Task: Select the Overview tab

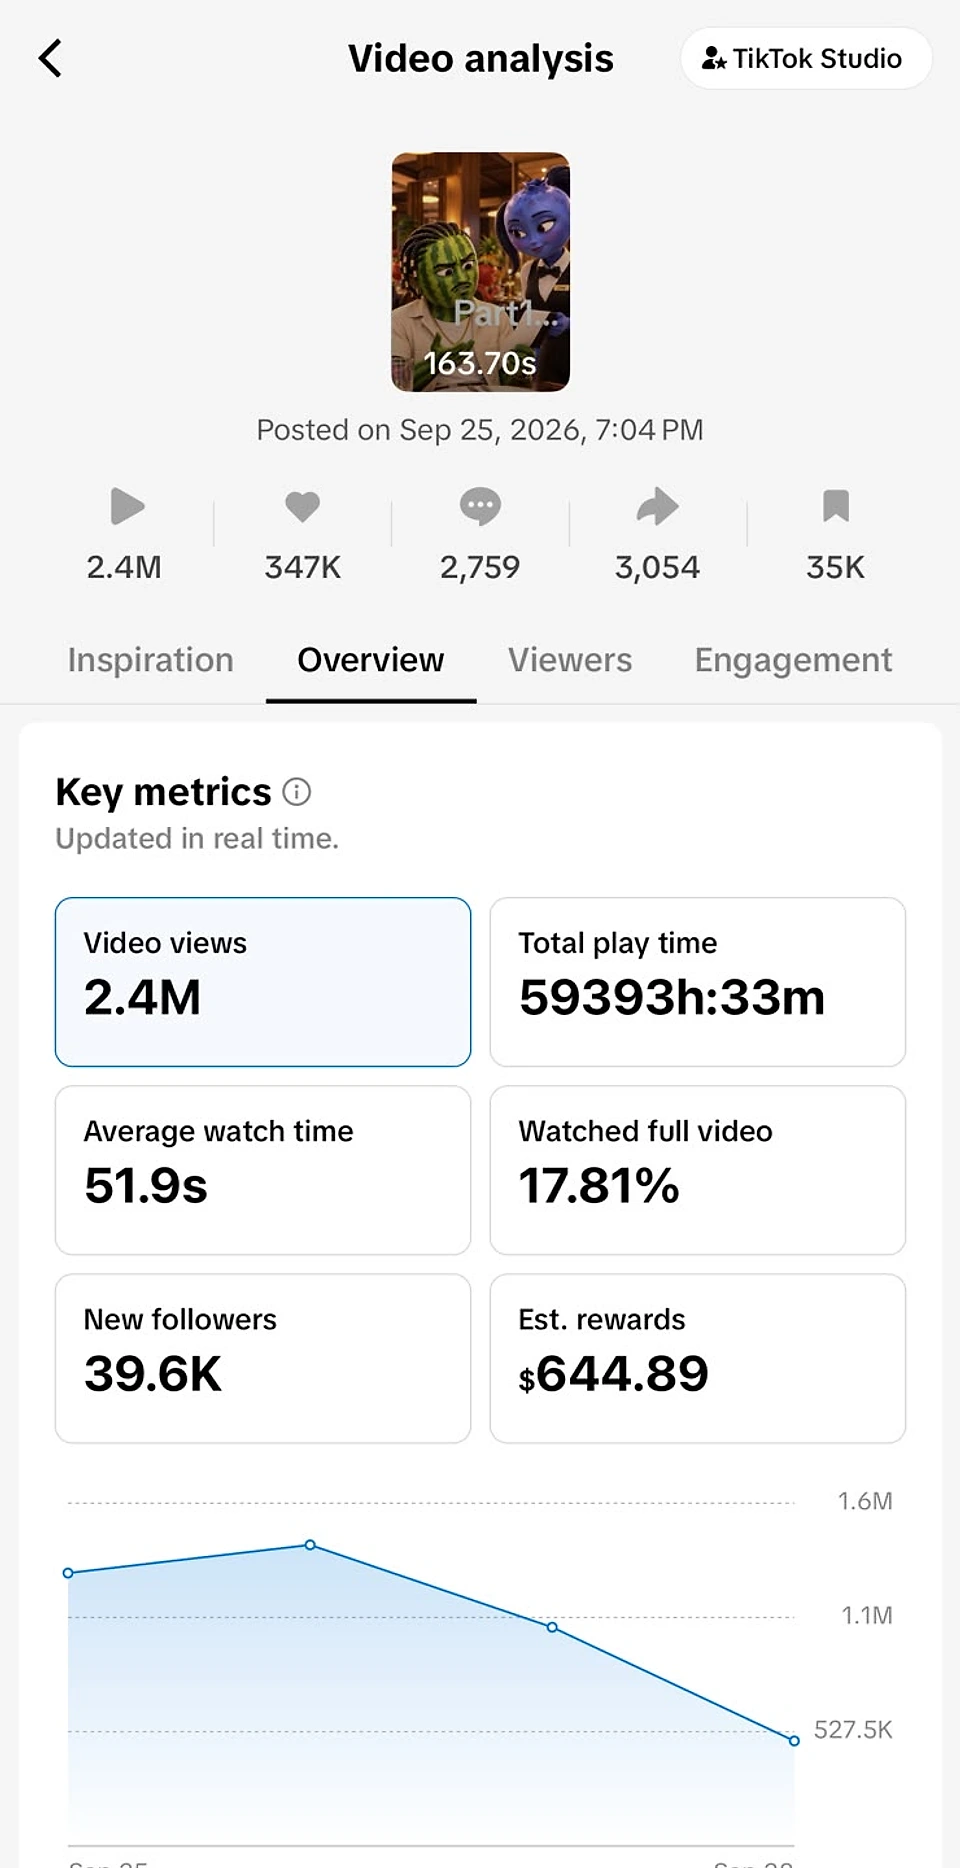Action: (x=371, y=660)
